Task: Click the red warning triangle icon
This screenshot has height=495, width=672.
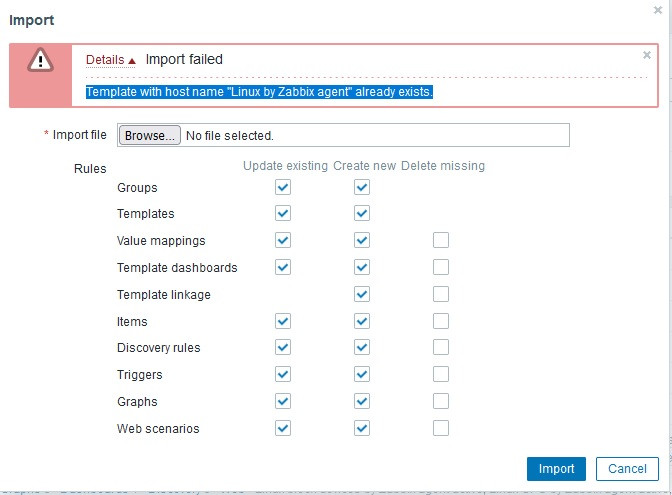Action: (41, 61)
